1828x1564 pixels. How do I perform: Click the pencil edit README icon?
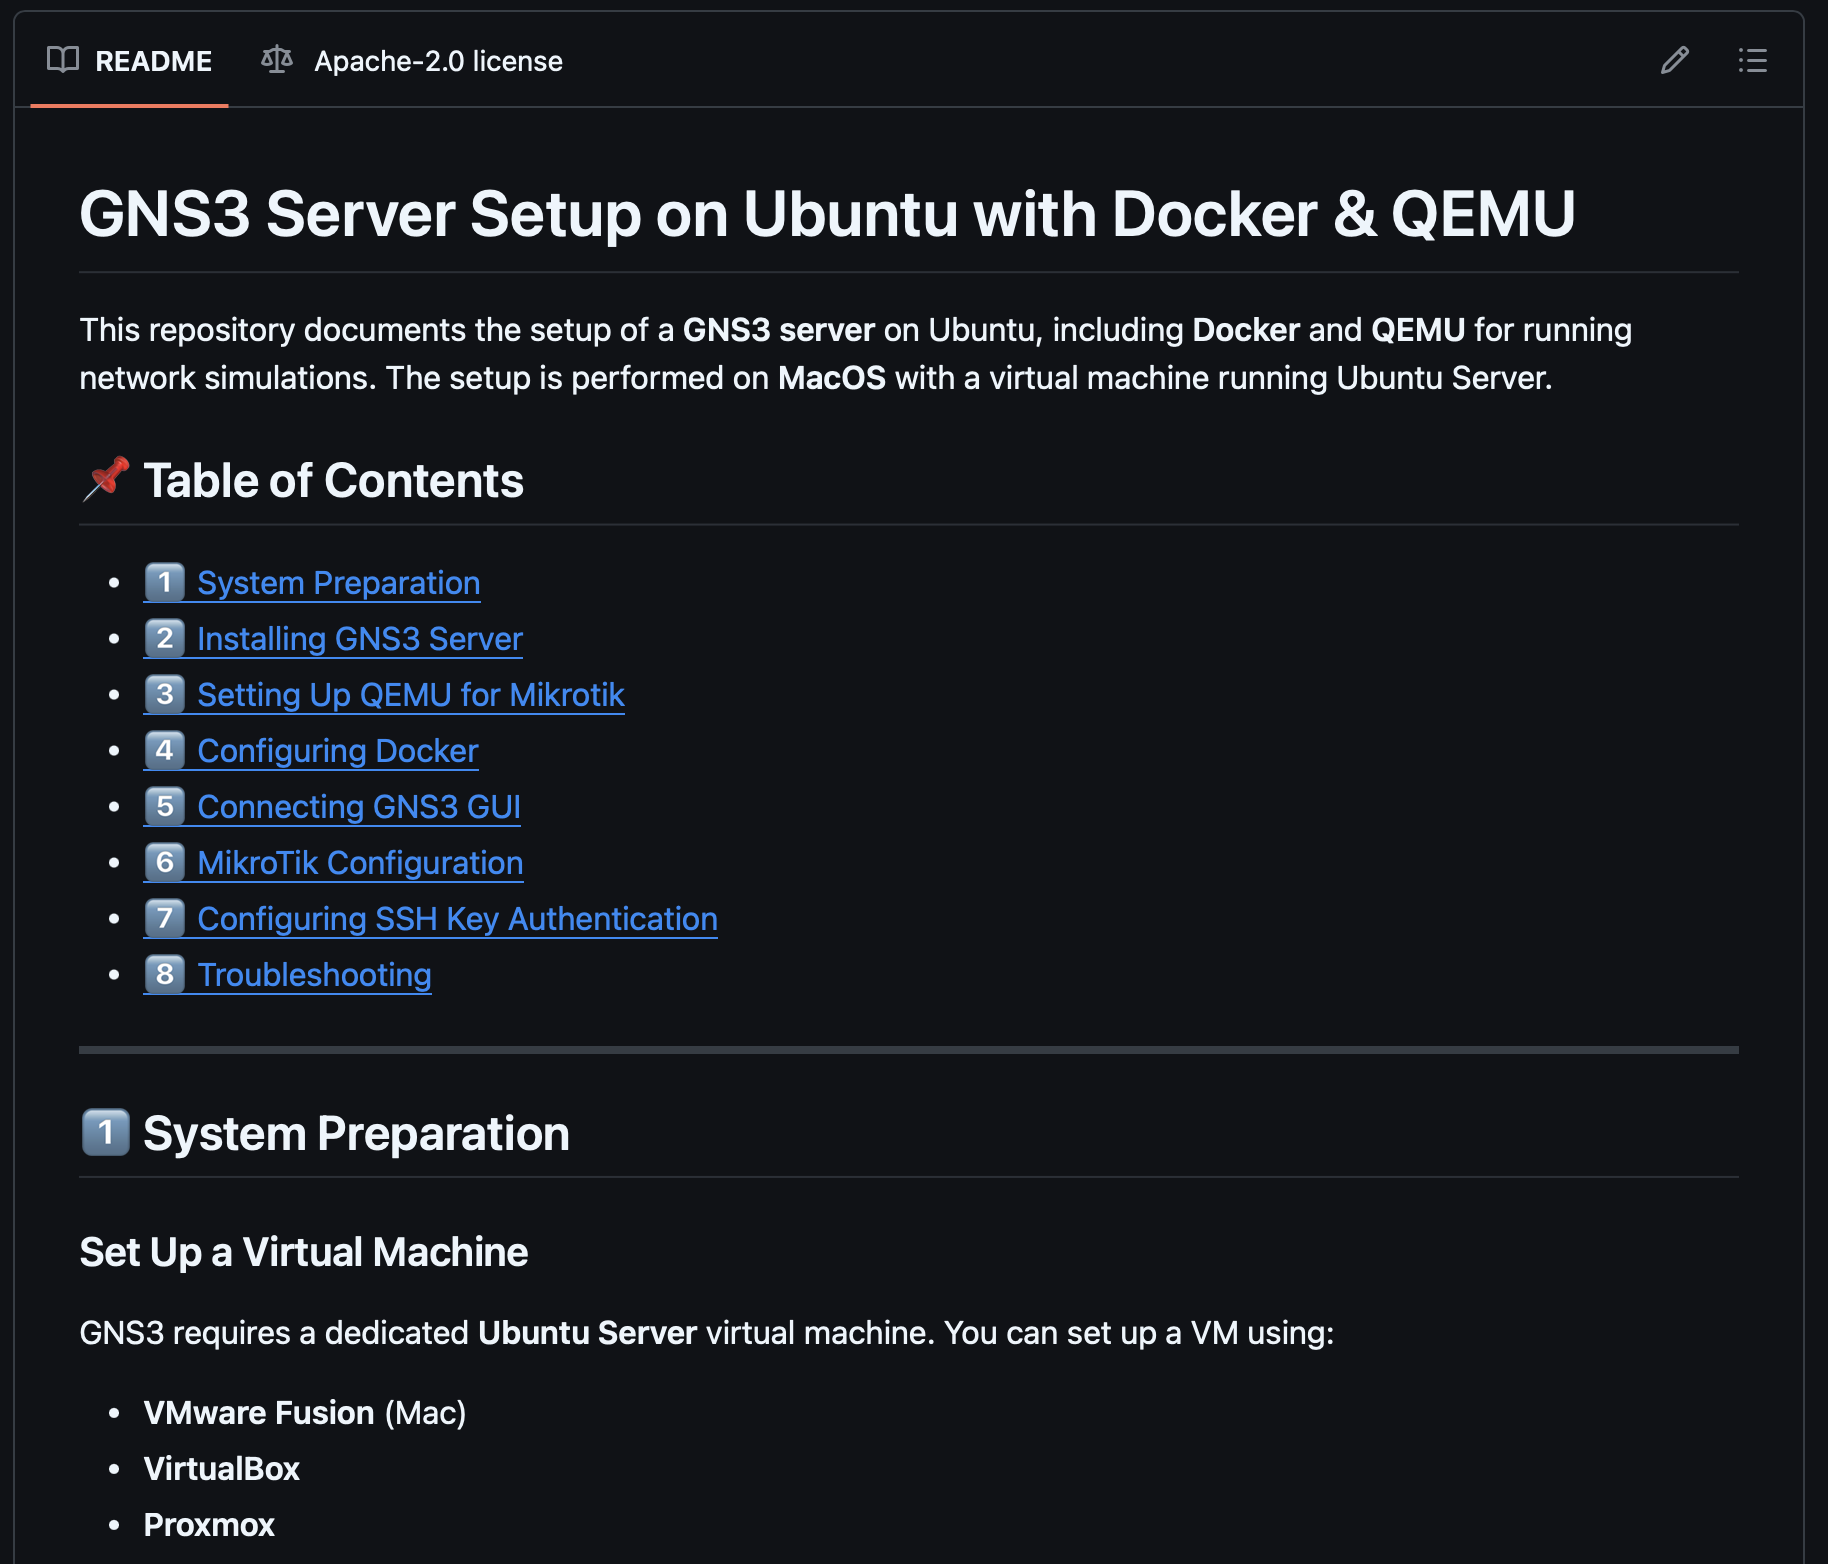point(1675,61)
